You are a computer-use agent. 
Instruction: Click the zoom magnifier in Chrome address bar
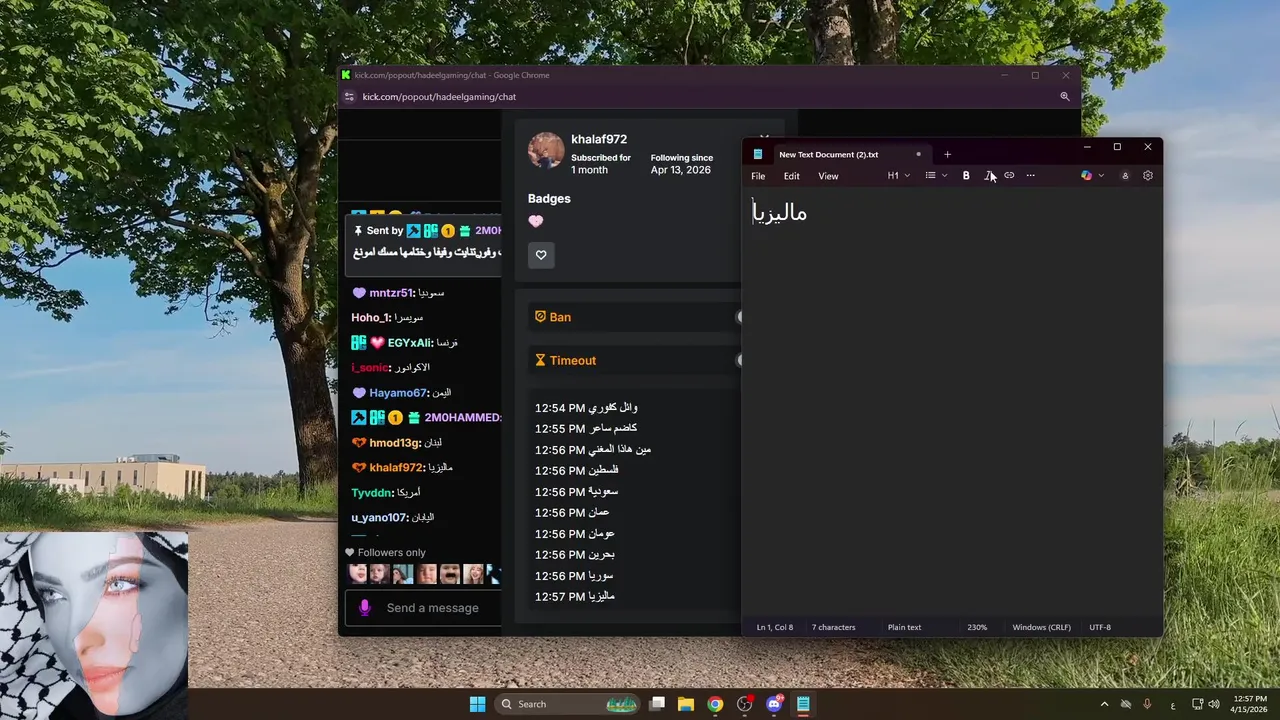(1064, 97)
